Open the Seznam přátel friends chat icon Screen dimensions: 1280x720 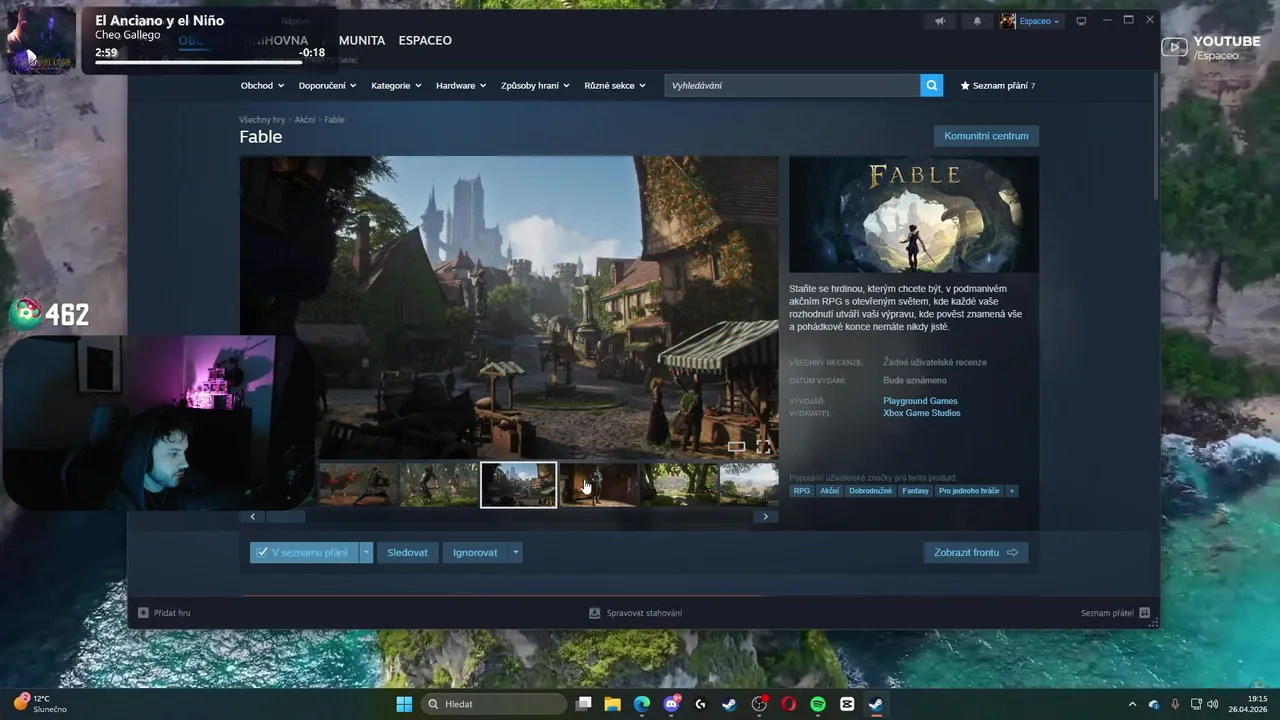pos(1144,613)
